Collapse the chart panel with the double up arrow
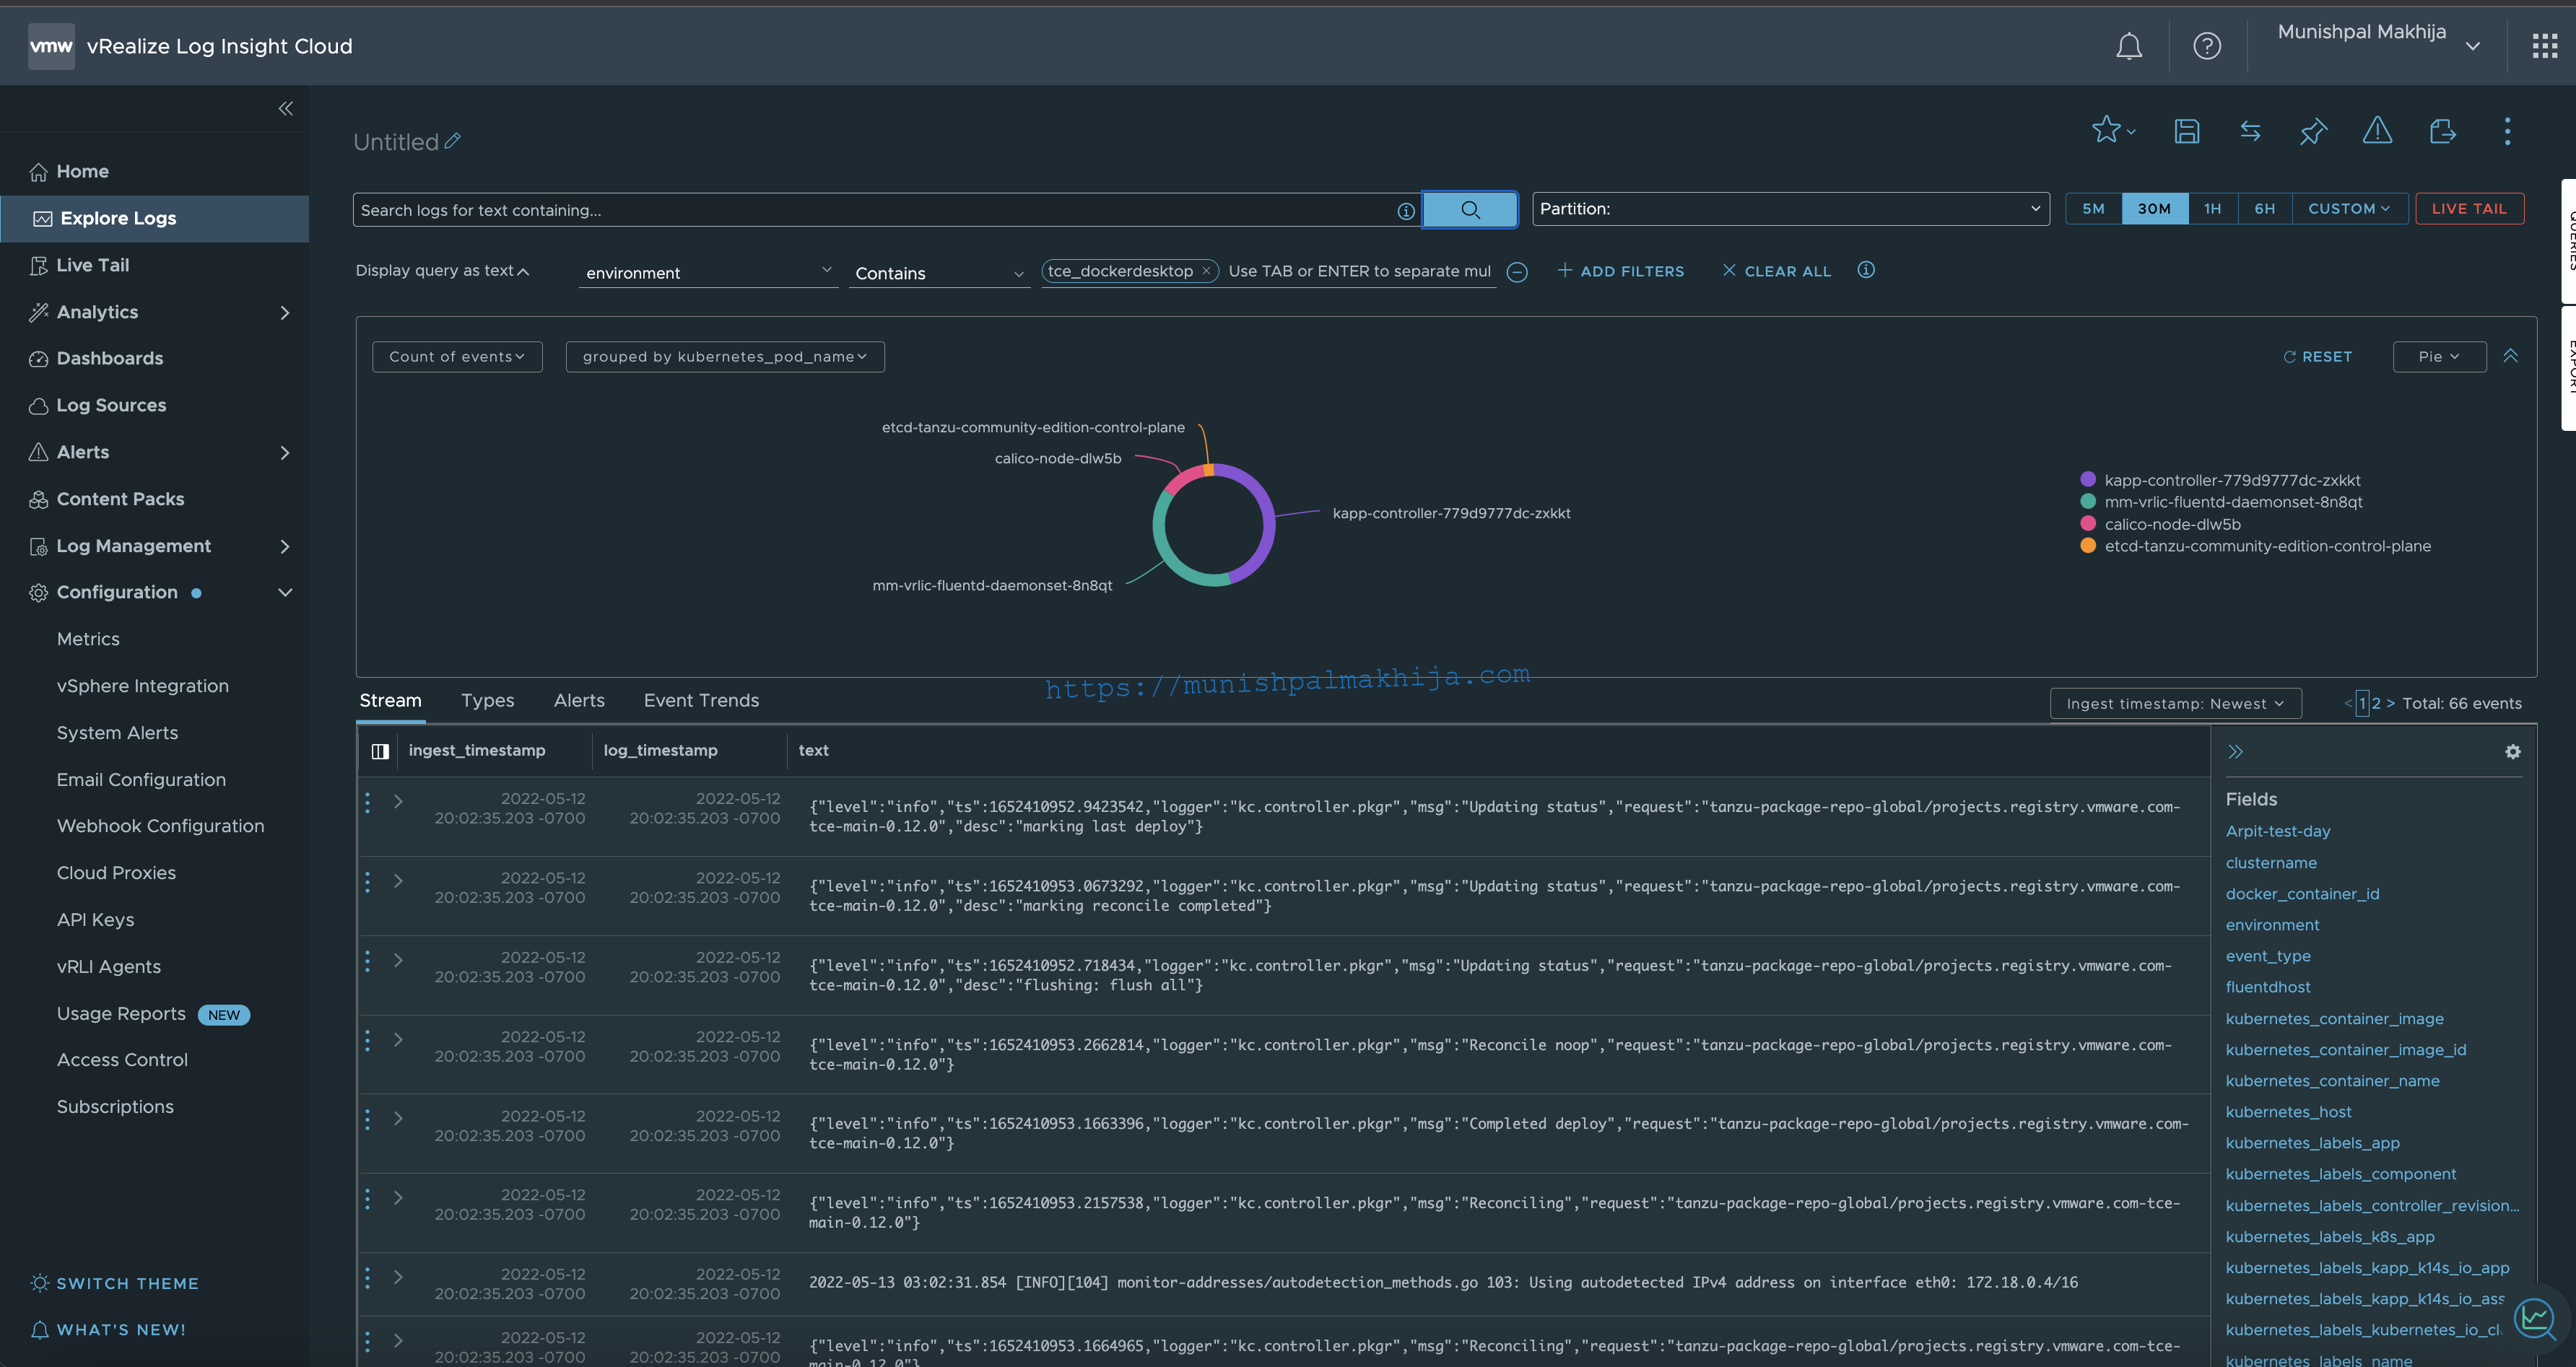The image size is (2576, 1367). [x=2510, y=356]
